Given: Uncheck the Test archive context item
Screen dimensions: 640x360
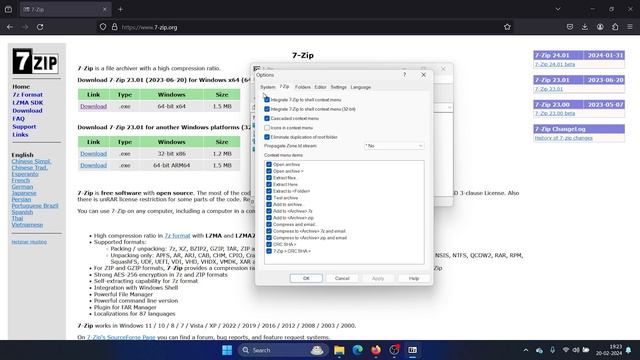Looking at the screenshot, I should (x=269, y=198).
